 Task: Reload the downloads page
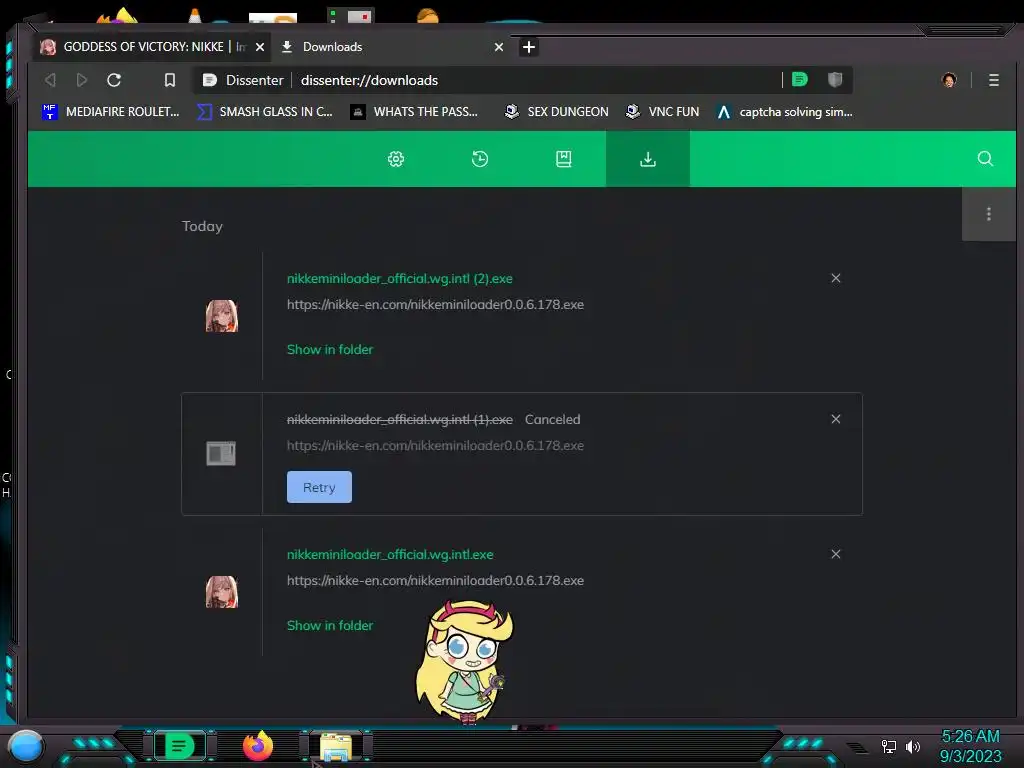pyautogui.click(x=114, y=80)
